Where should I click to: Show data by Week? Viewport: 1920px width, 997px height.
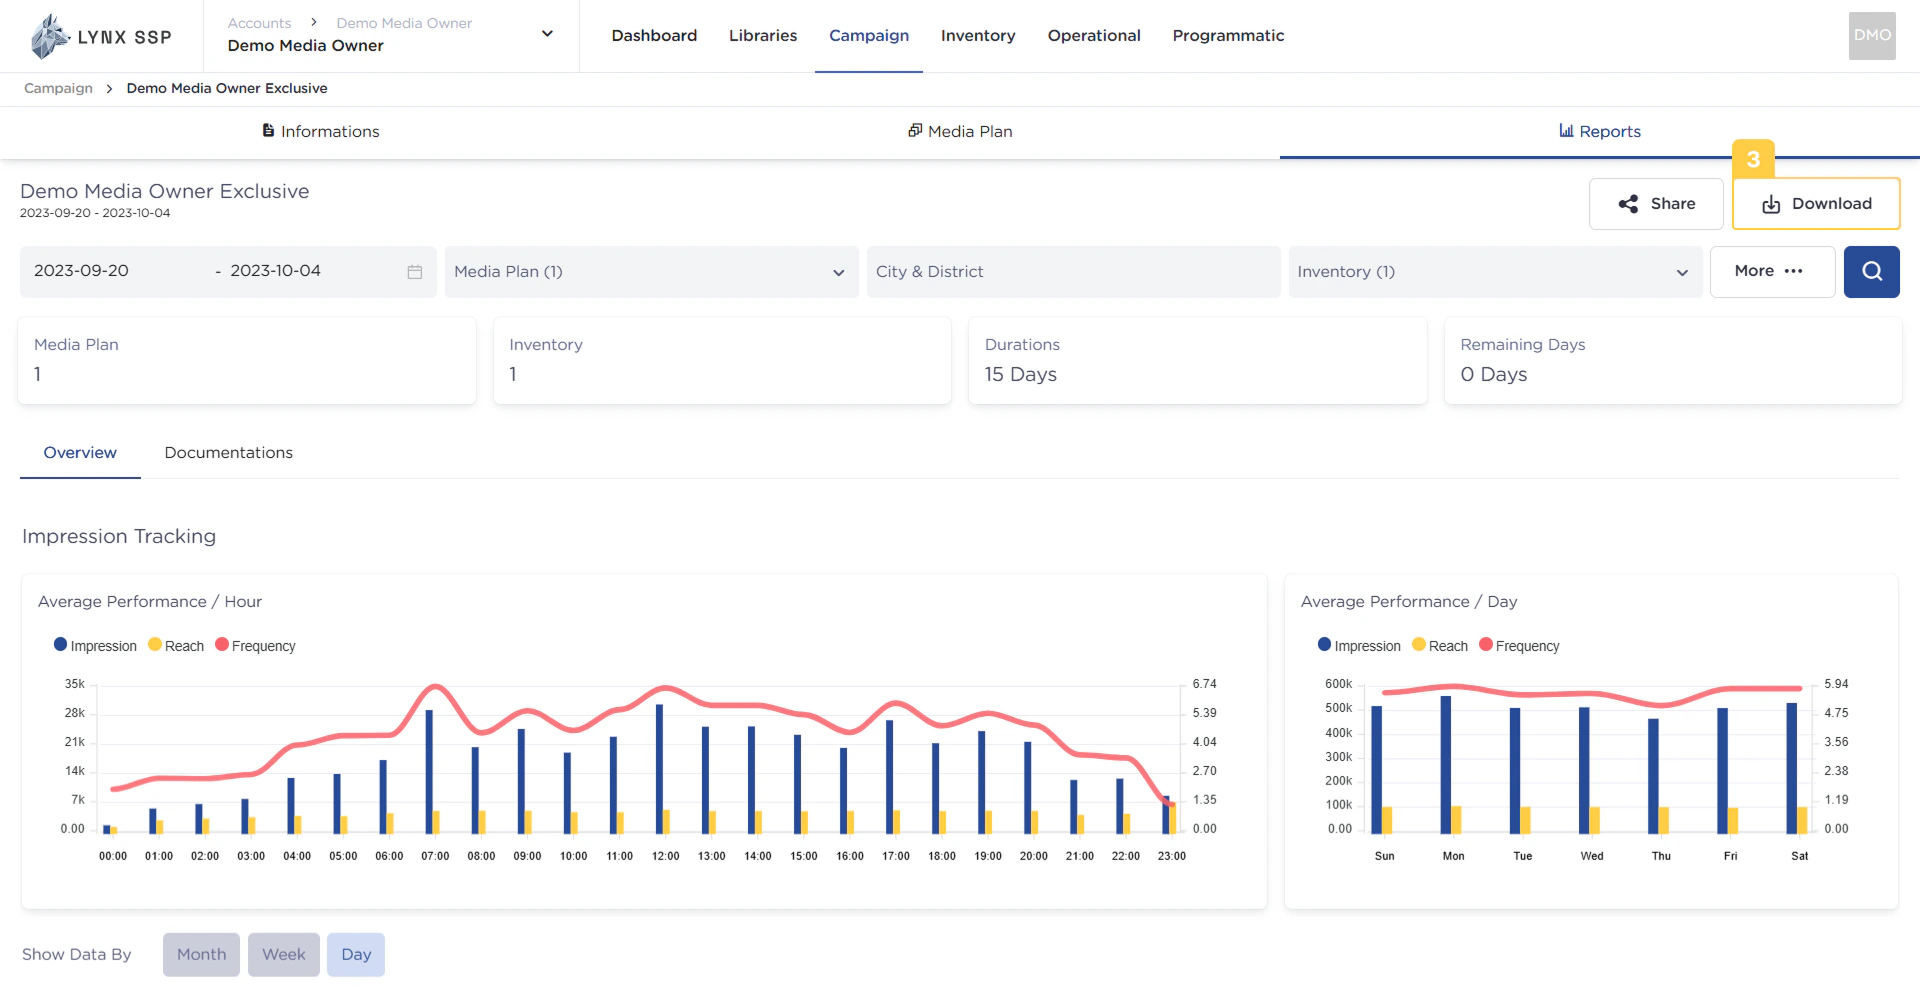coord(283,954)
